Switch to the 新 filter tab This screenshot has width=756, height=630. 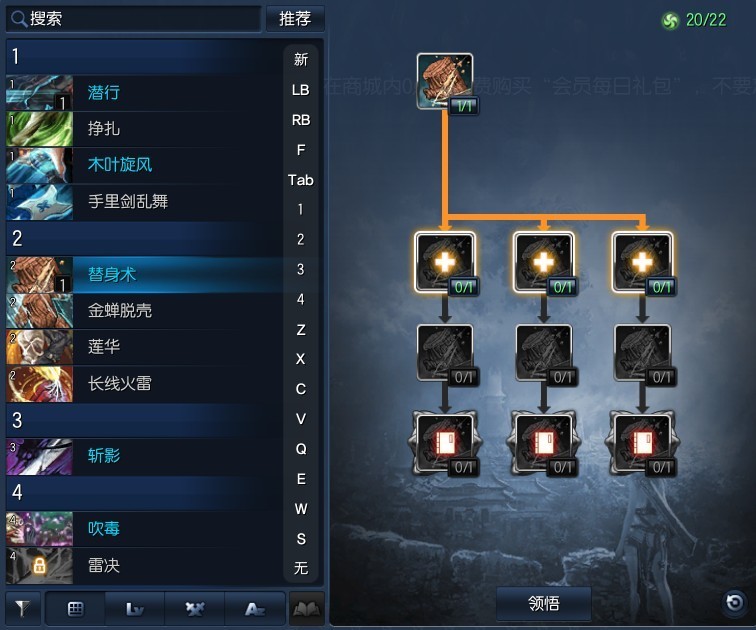(300, 60)
